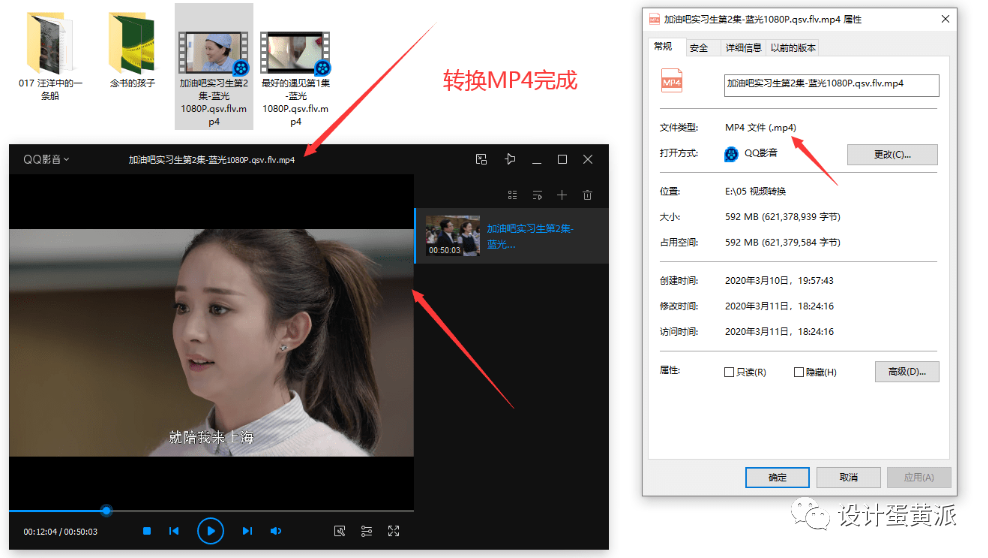
Task: Open the QQ影音 main menu dropdown
Action: tap(46, 159)
